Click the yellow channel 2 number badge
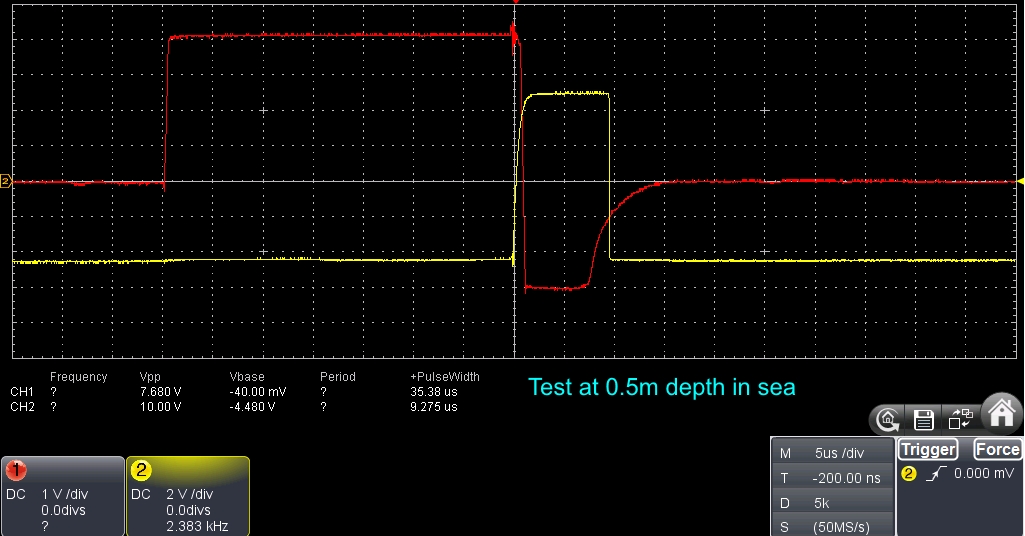This screenshot has height=536, width=1025. pyautogui.click(x=141, y=470)
